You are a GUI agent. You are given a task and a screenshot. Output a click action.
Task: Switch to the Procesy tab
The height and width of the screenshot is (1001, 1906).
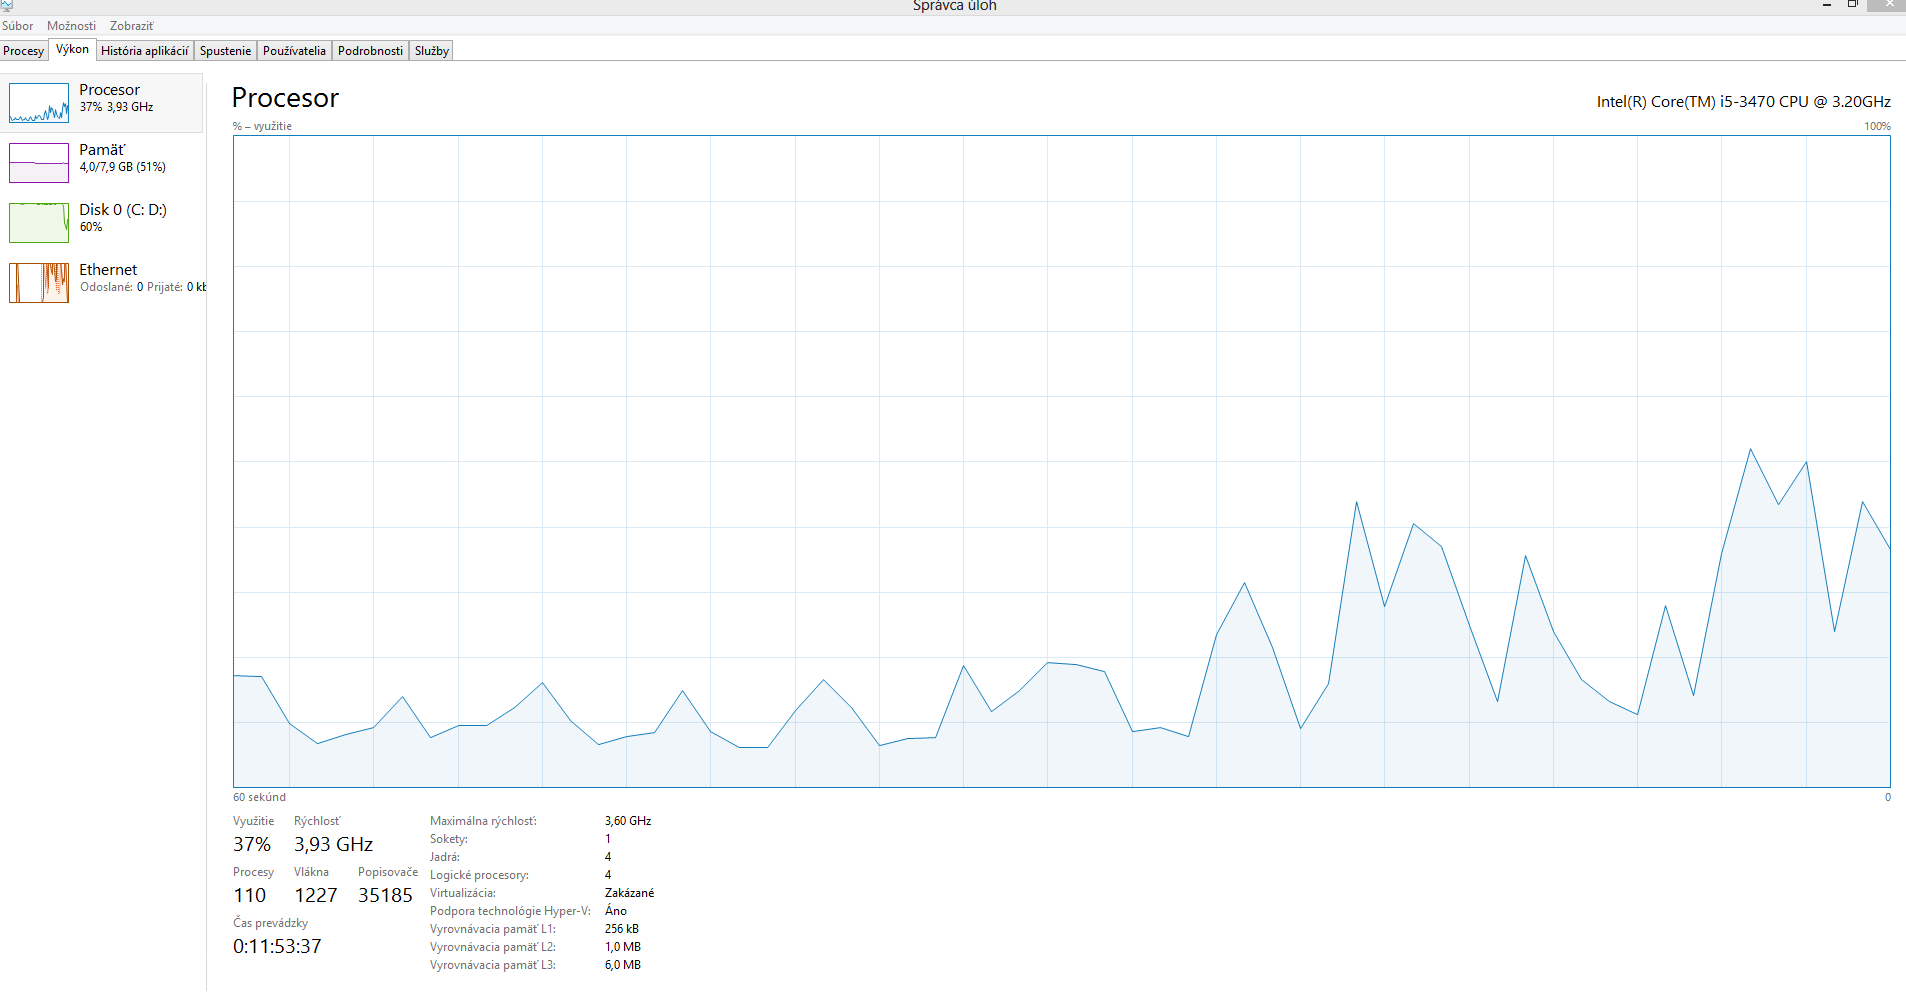(24, 51)
